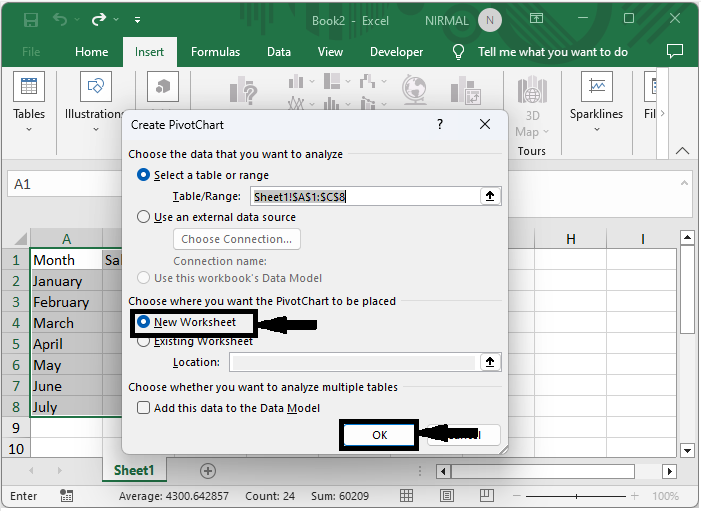The height and width of the screenshot is (511, 701).
Task: Expand the Tables dropdown arrow
Action: coord(29,130)
